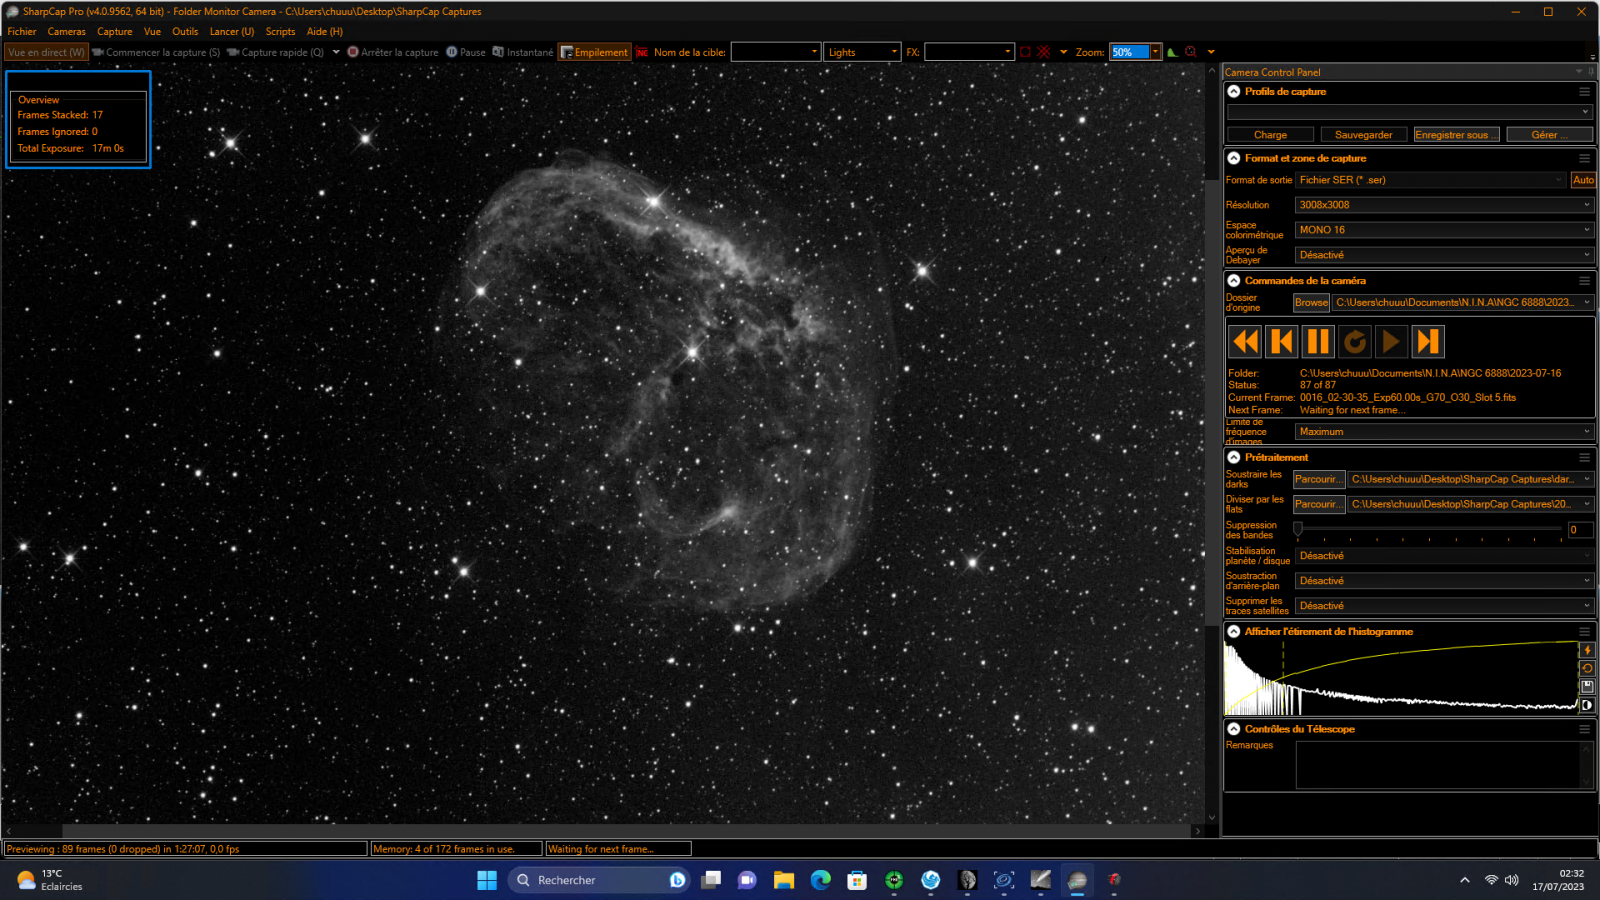This screenshot has height=900, width=1600.
Task: Open Espace colorimétrique MONO 16 dropdown
Action: tap(1444, 230)
